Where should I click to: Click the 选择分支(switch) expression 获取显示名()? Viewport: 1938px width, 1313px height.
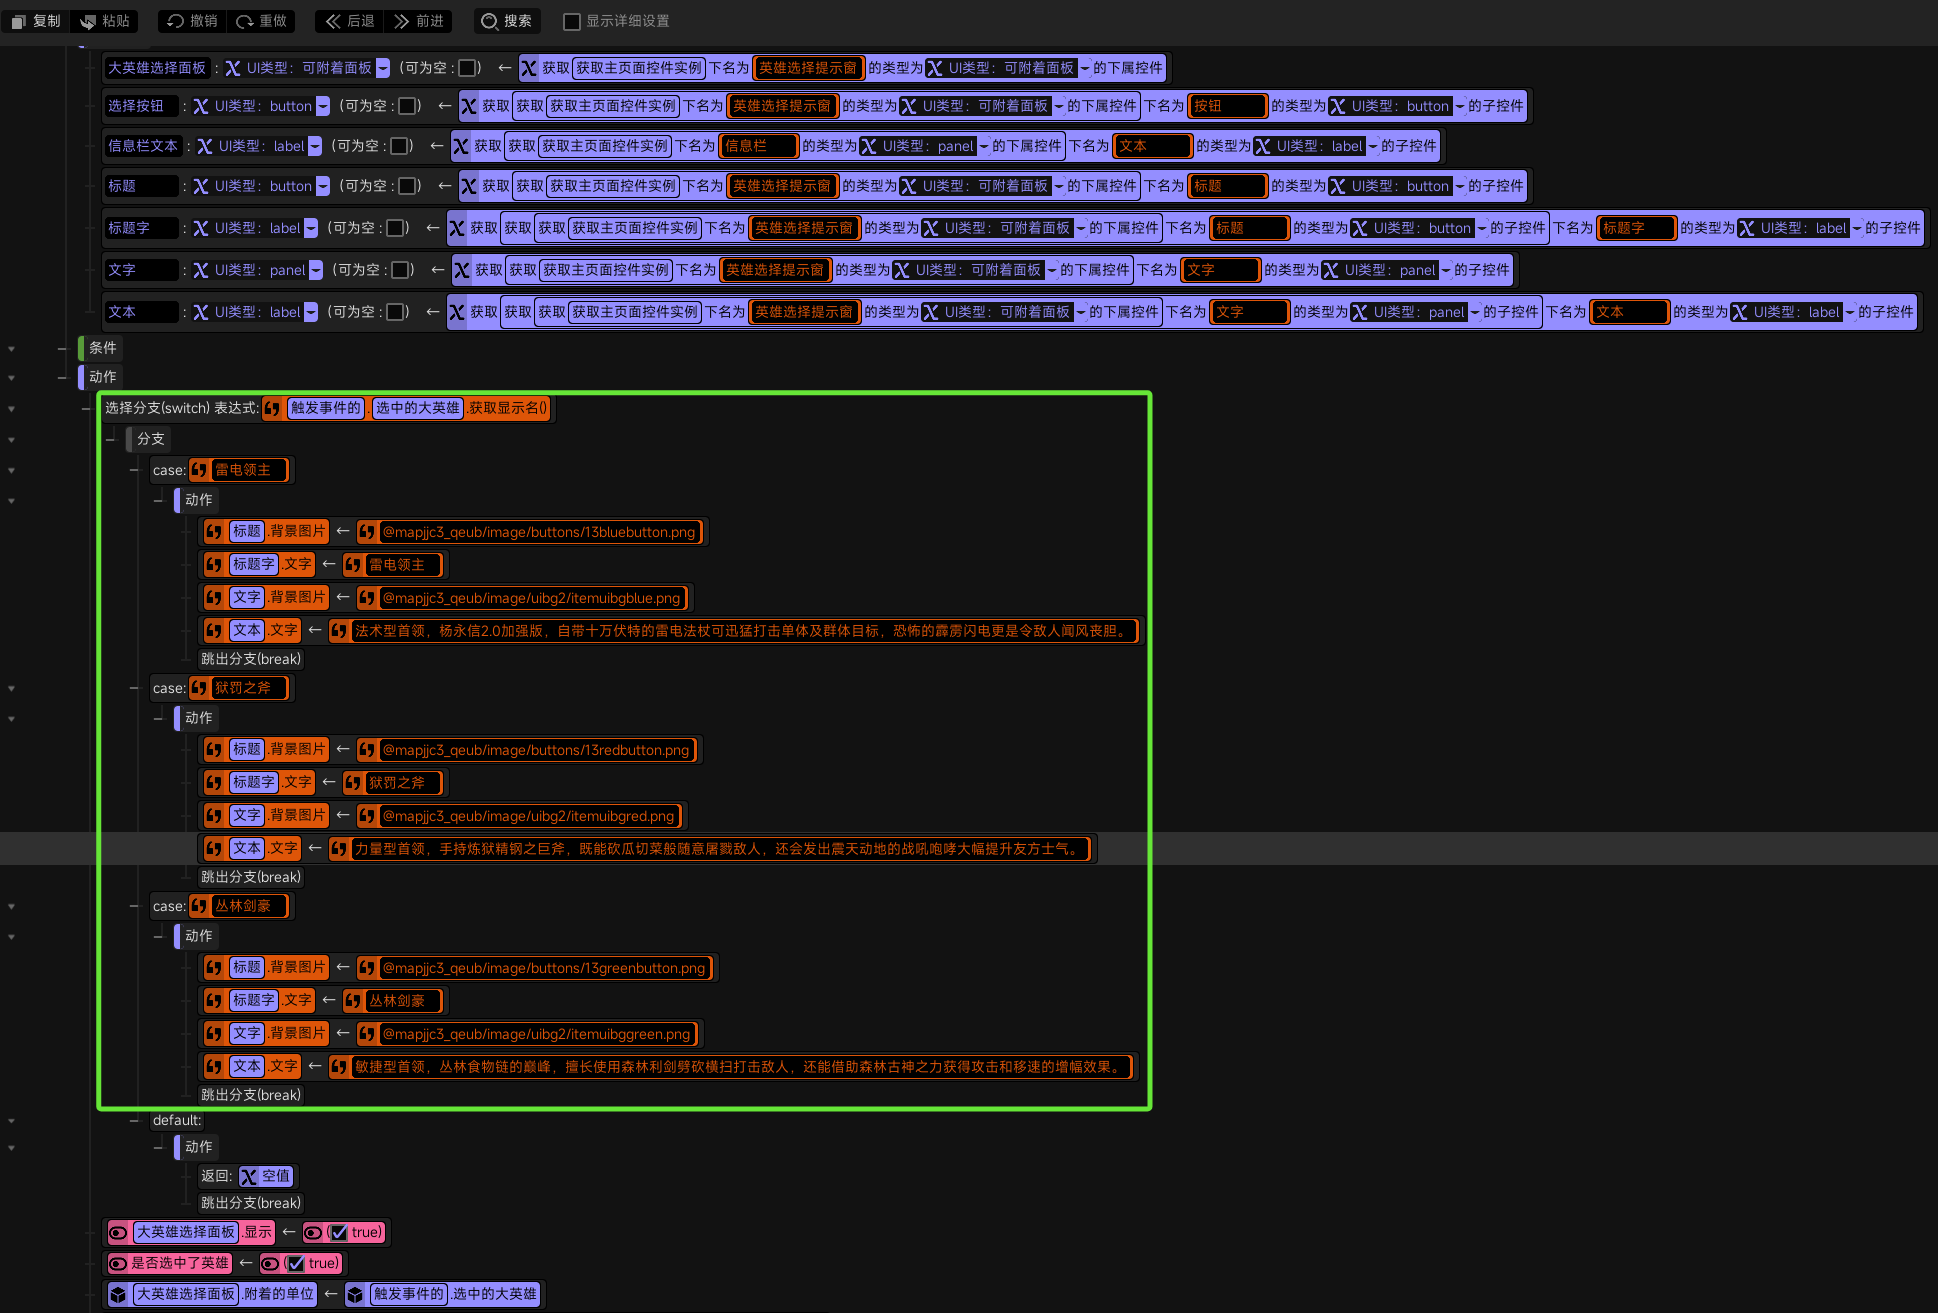507,408
